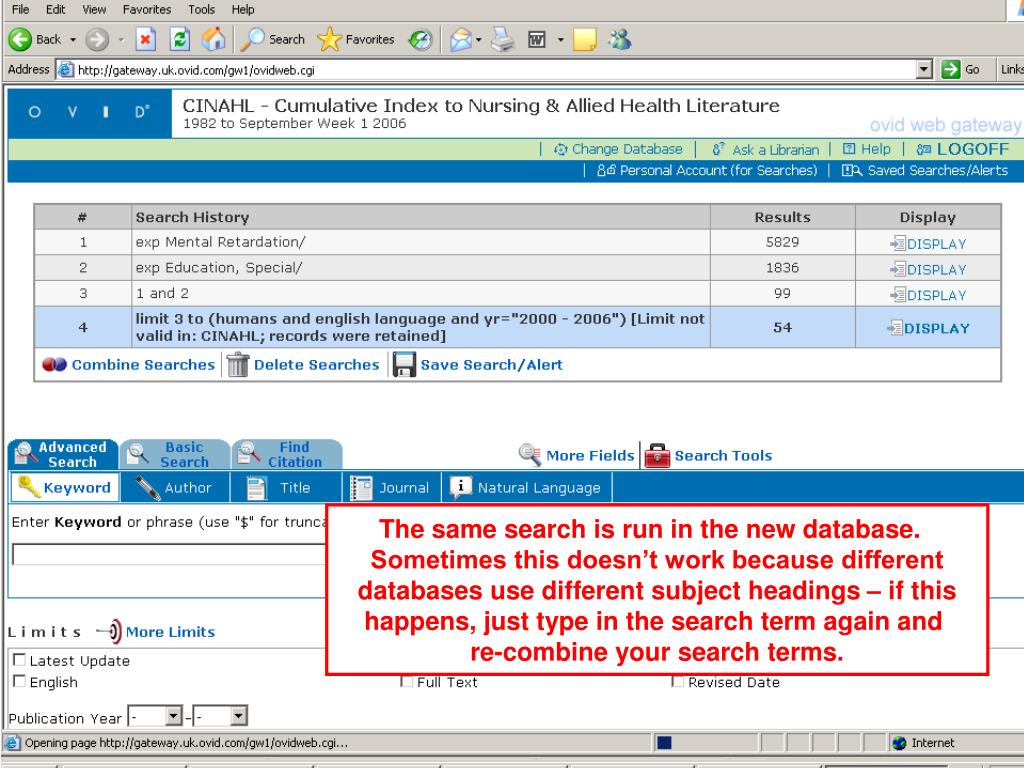The width and height of the screenshot is (1024, 768).
Task: Check the Latest Update checkbox
Action: 20,660
